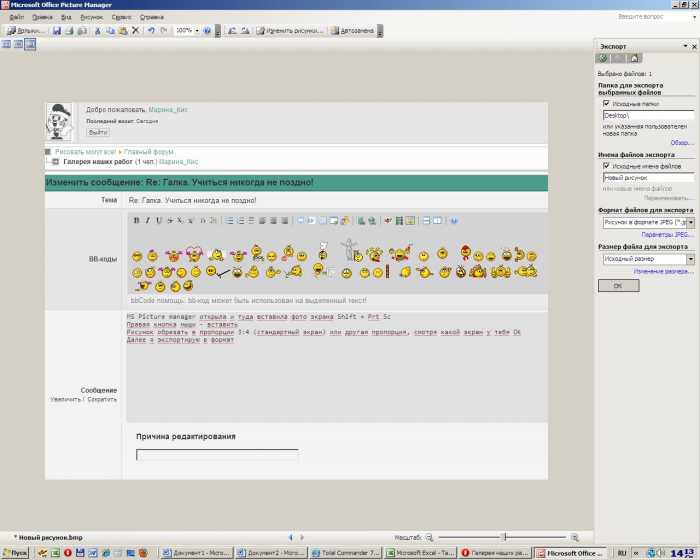Click the Delete X icon in the toolbar
700x560 pixels.
tap(135, 31)
